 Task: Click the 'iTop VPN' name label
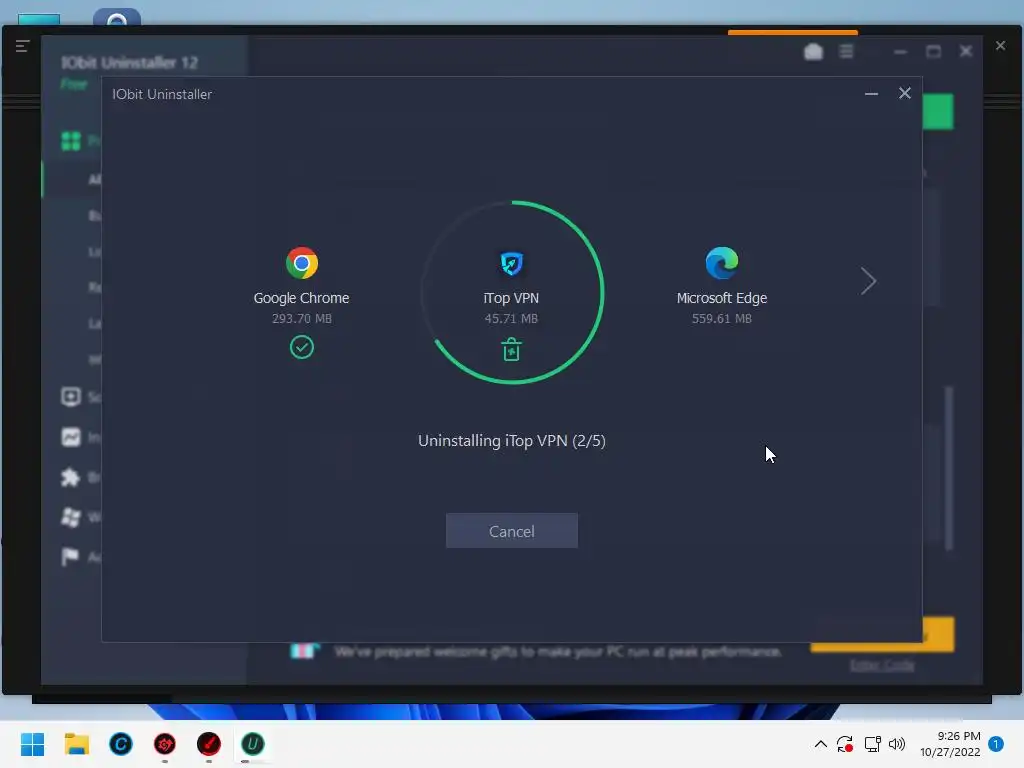click(x=511, y=298)
